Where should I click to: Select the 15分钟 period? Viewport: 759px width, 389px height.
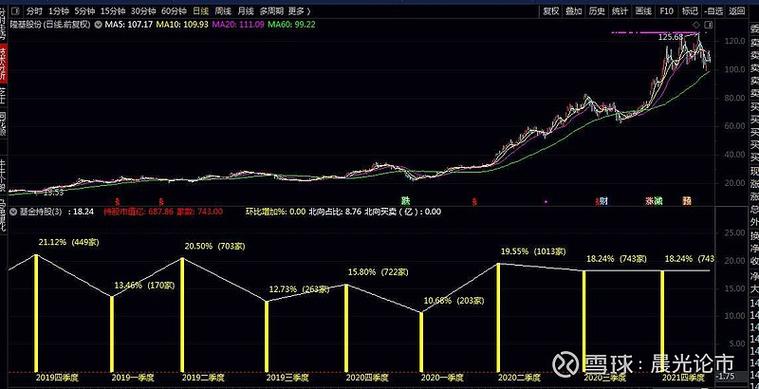tap(113, 11)
